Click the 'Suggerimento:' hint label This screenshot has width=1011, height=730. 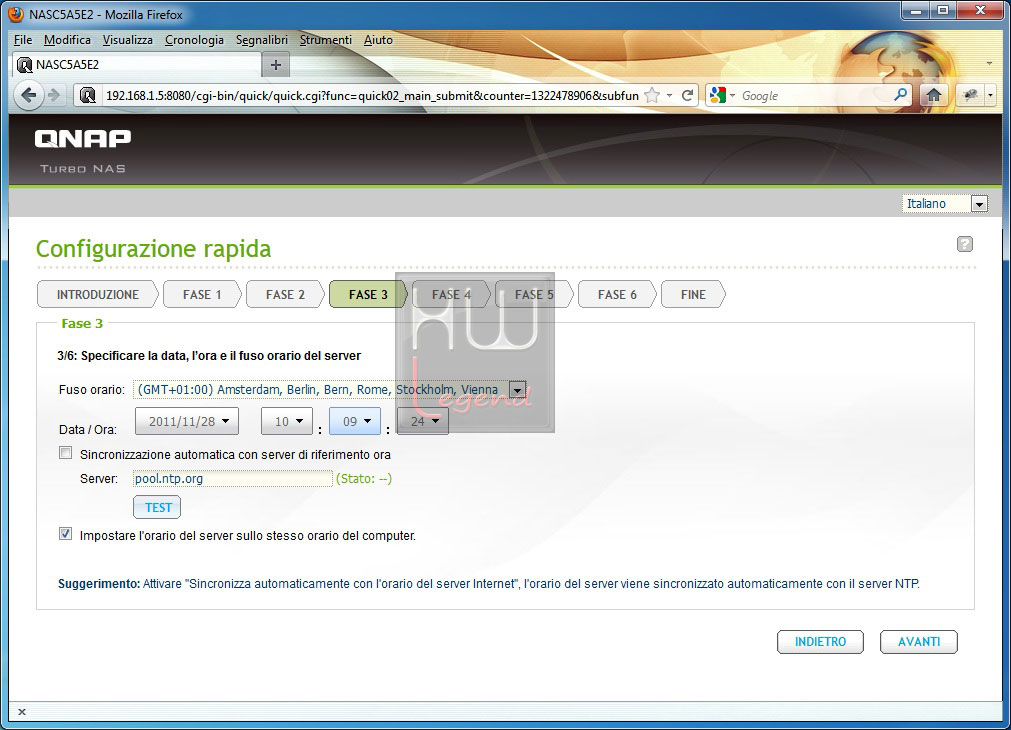pyautogui.click(x=99, y=584)
